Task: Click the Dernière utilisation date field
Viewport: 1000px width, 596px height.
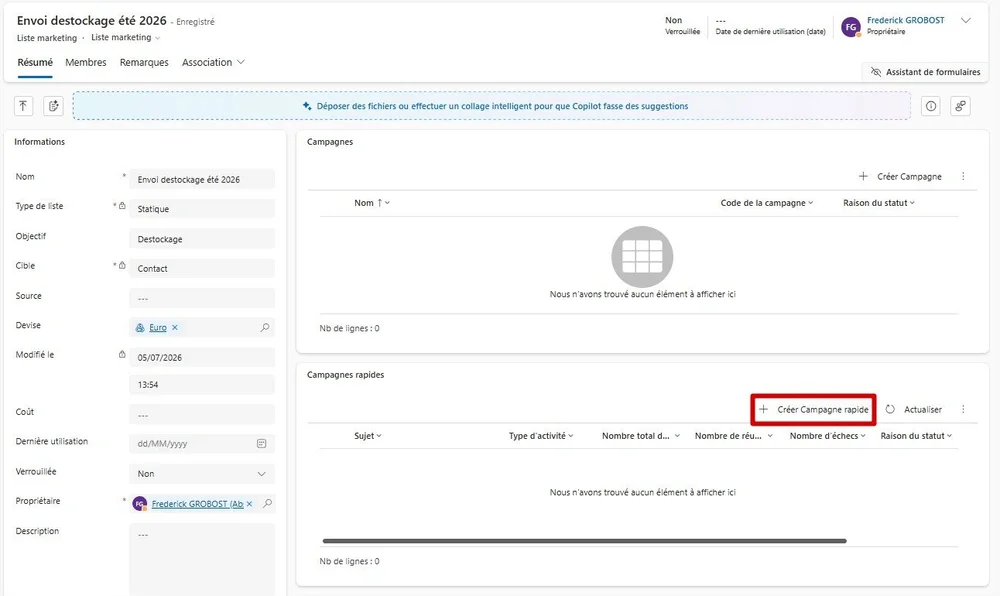Action: pyautogui.click(x=202, y=444)
